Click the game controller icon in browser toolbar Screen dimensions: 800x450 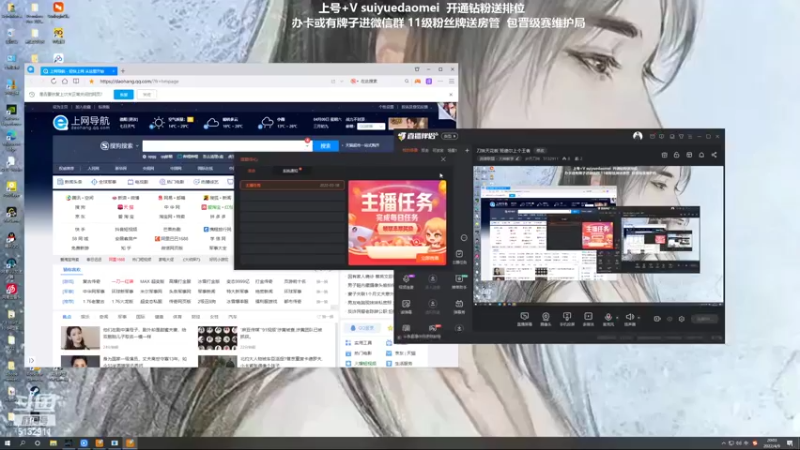[x=418, y=81]
